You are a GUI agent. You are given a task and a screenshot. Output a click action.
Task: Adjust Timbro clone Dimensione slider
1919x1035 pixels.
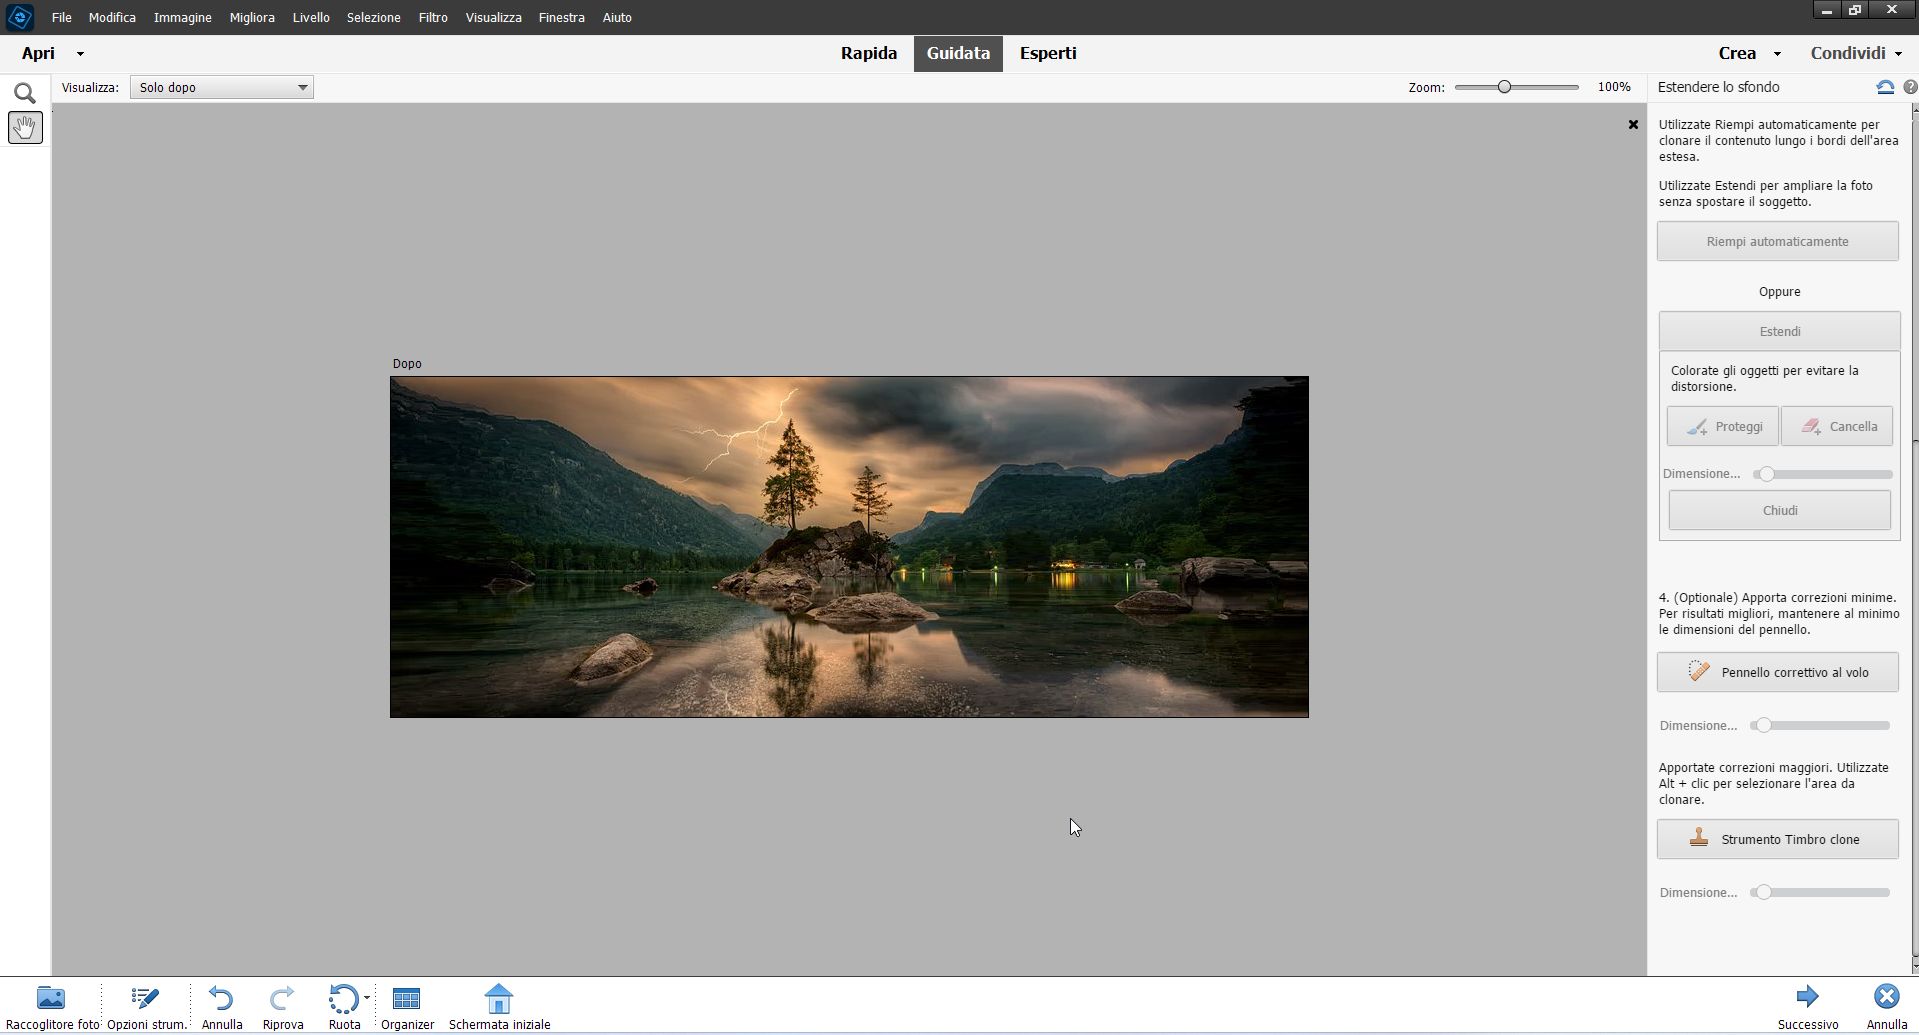click(1764, 892)
